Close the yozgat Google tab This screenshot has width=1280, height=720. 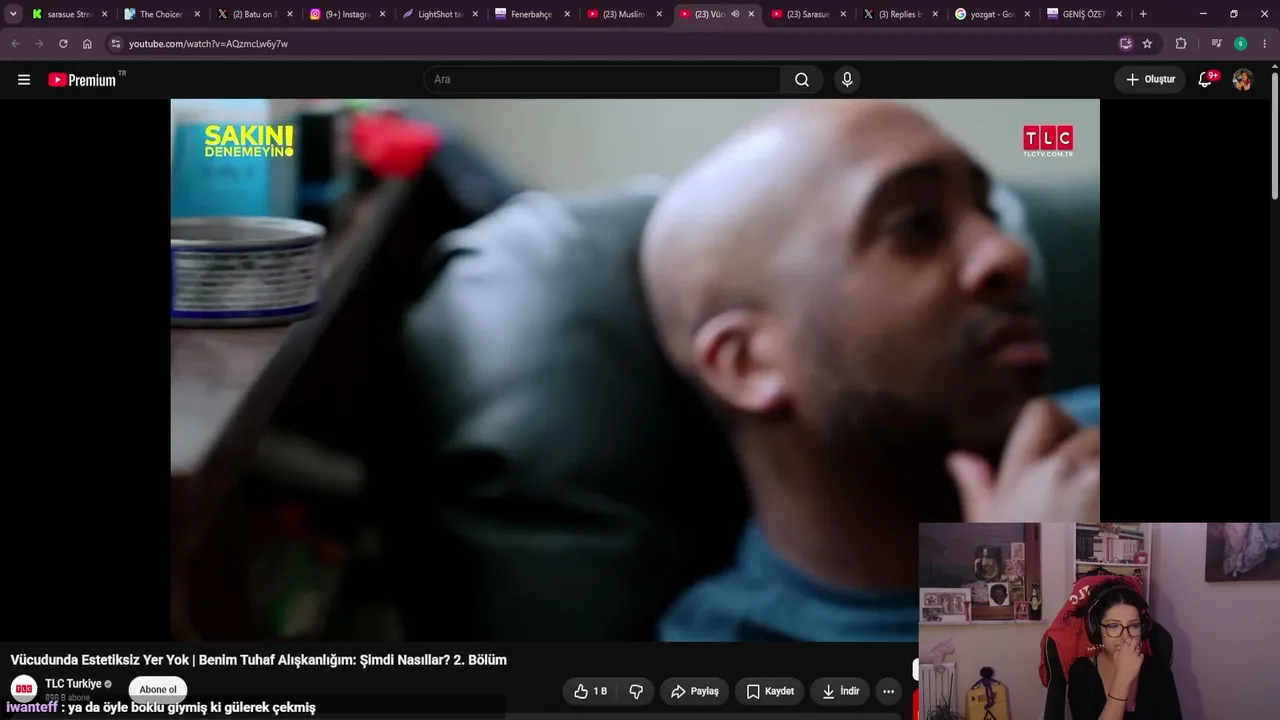[x=1027, y=14]
